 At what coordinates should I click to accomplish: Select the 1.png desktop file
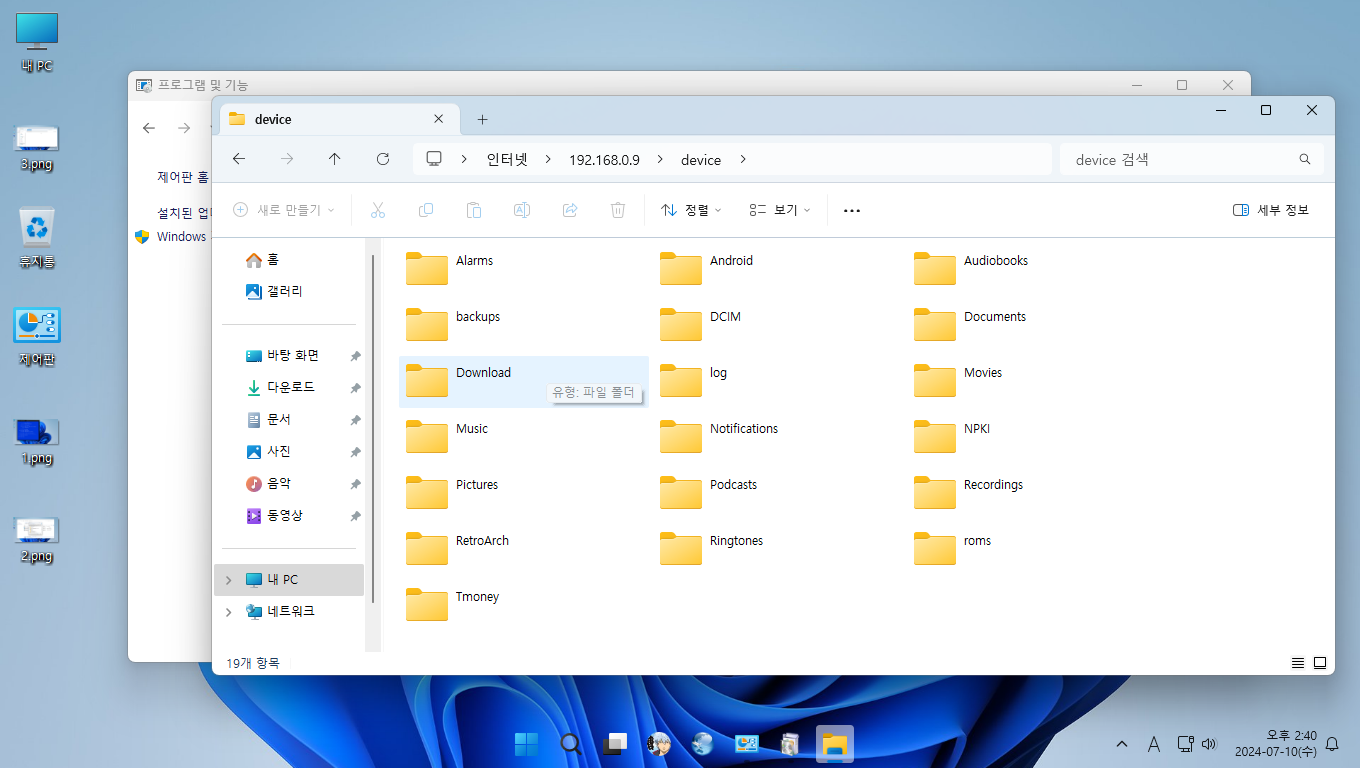(37, 441)
